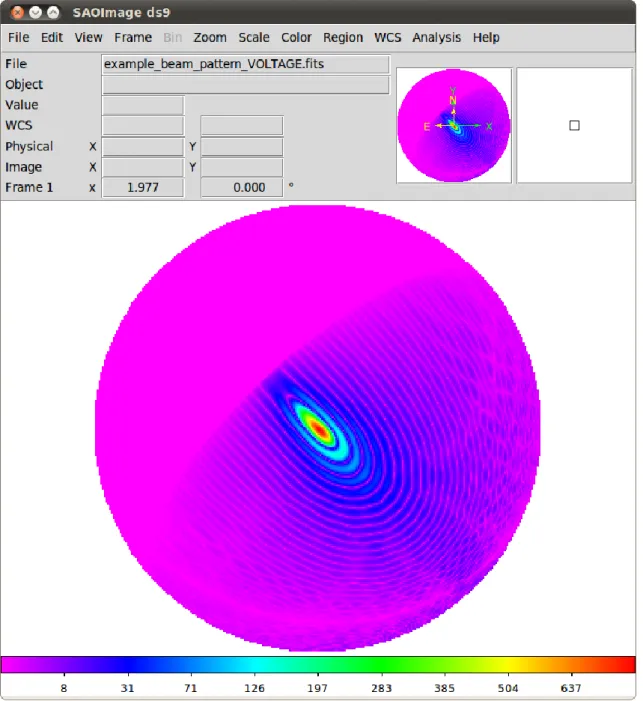Click the E direction label in panner
Image resolution: width=643 pixels, height=701 pixels.
pos(427,127)
